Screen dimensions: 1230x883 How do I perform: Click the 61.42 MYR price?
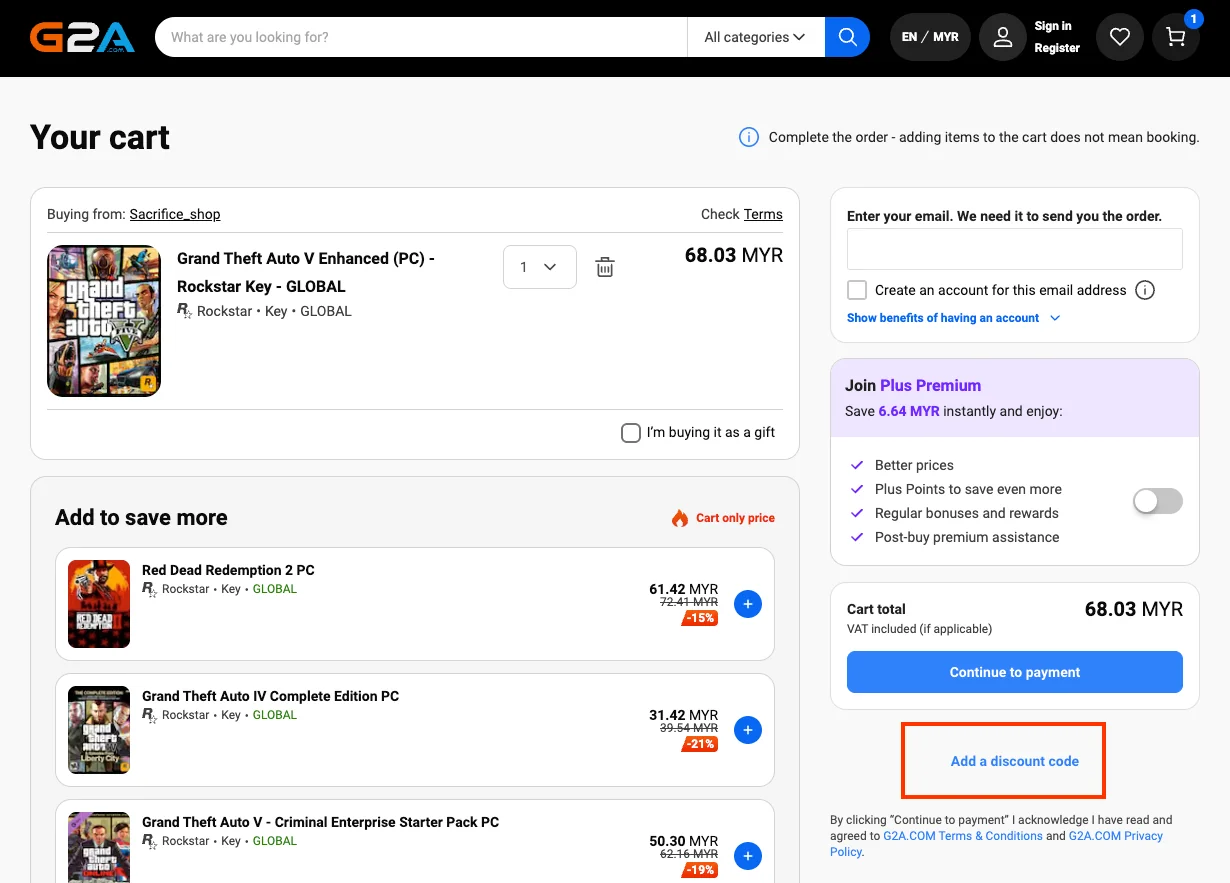684,589
